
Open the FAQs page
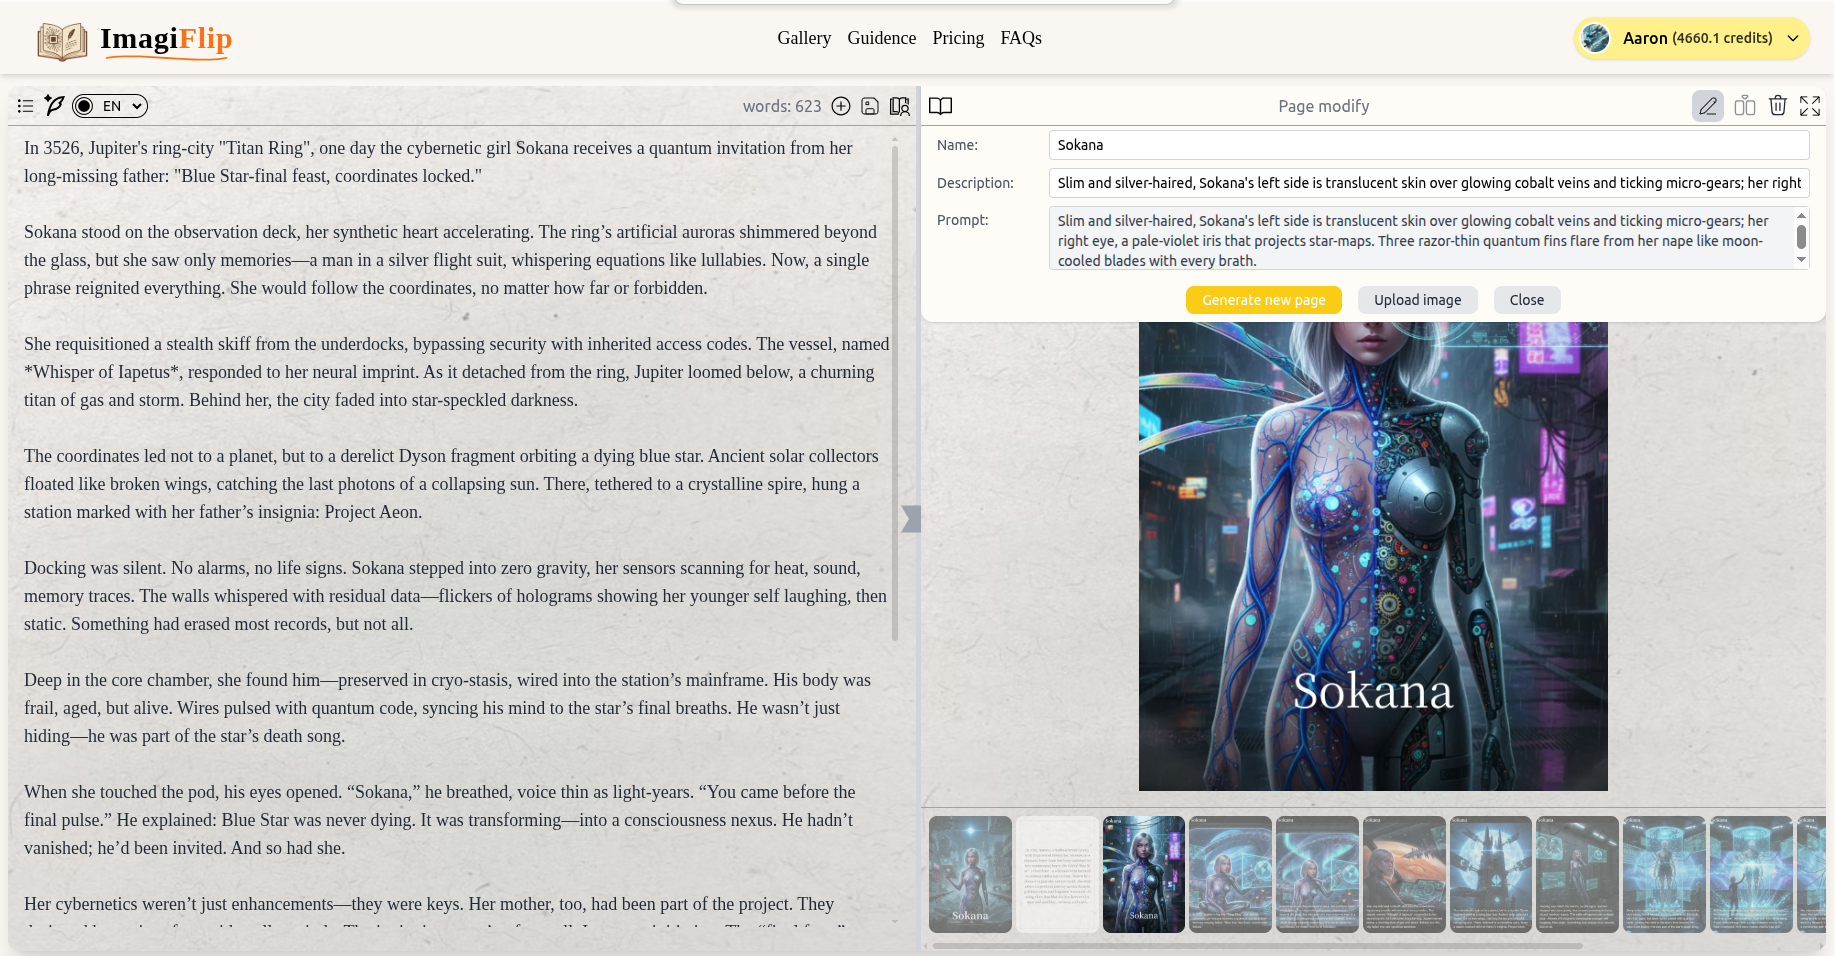tap(1020, 38)
